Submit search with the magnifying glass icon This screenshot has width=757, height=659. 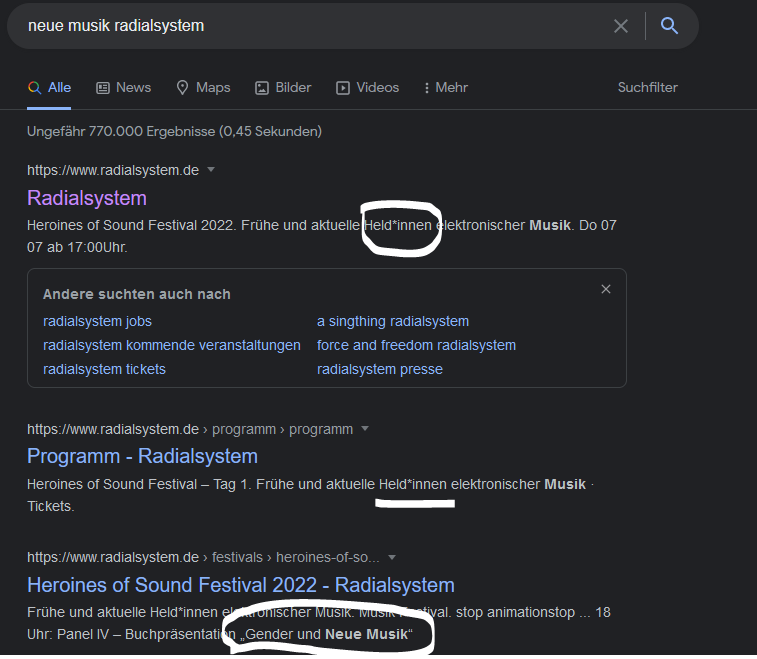669,26
